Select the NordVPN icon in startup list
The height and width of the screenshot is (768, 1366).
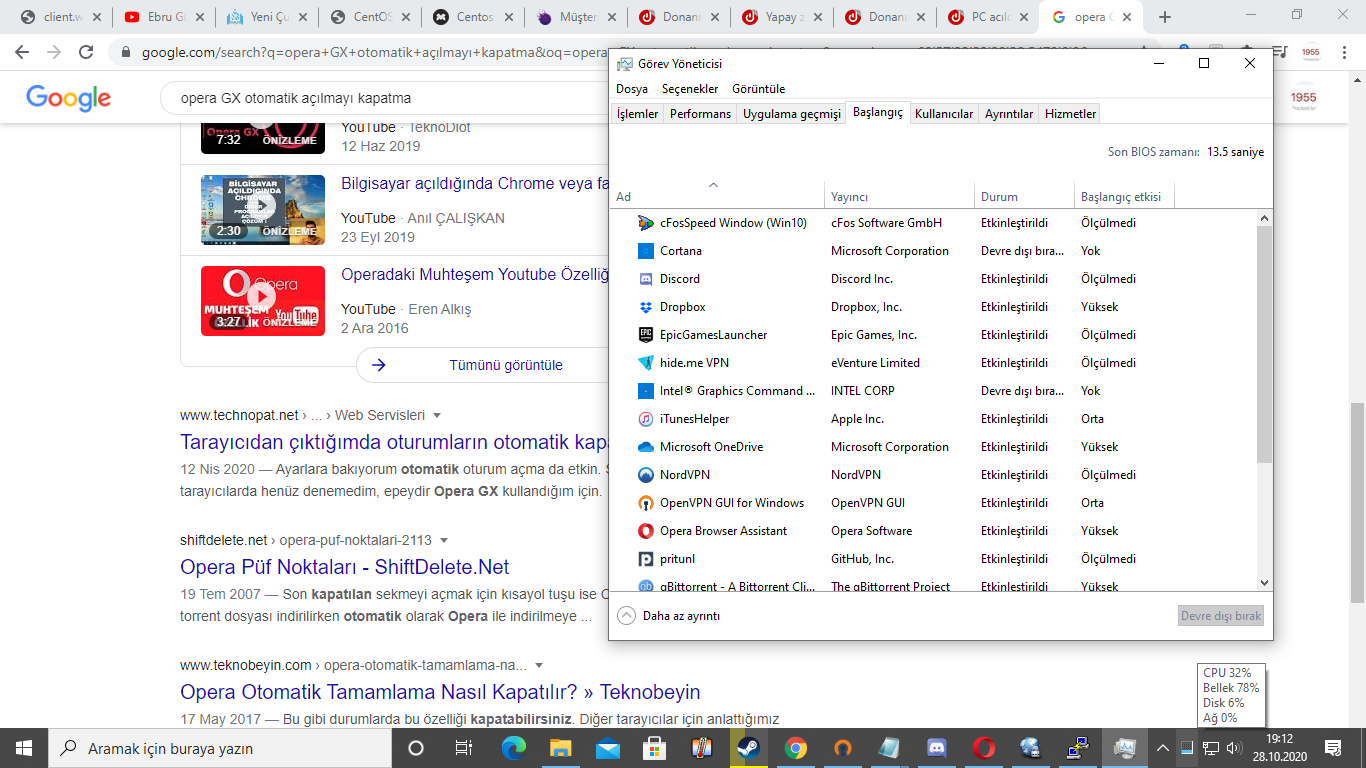[646, 475]
